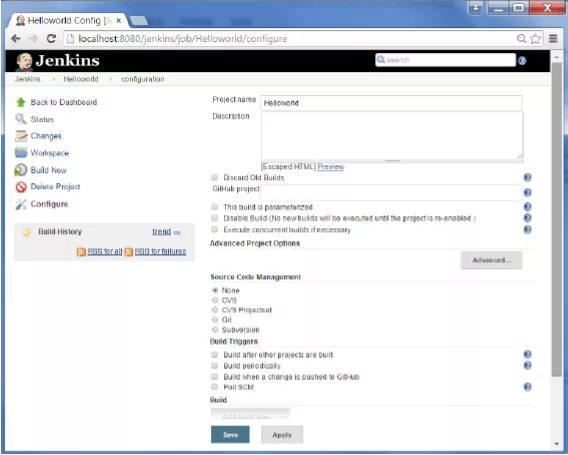Select Git as source code management
This screenshot has height=455, width=568.
pos(215,320)
